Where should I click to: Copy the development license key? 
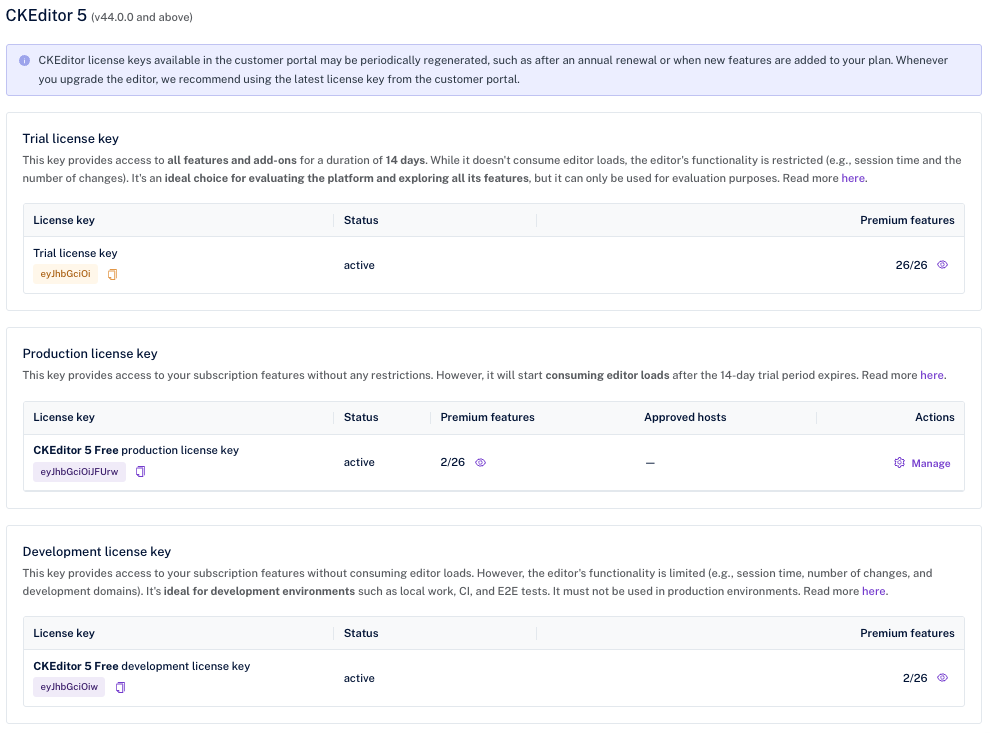pyautogui.click(x=121, y=688)
